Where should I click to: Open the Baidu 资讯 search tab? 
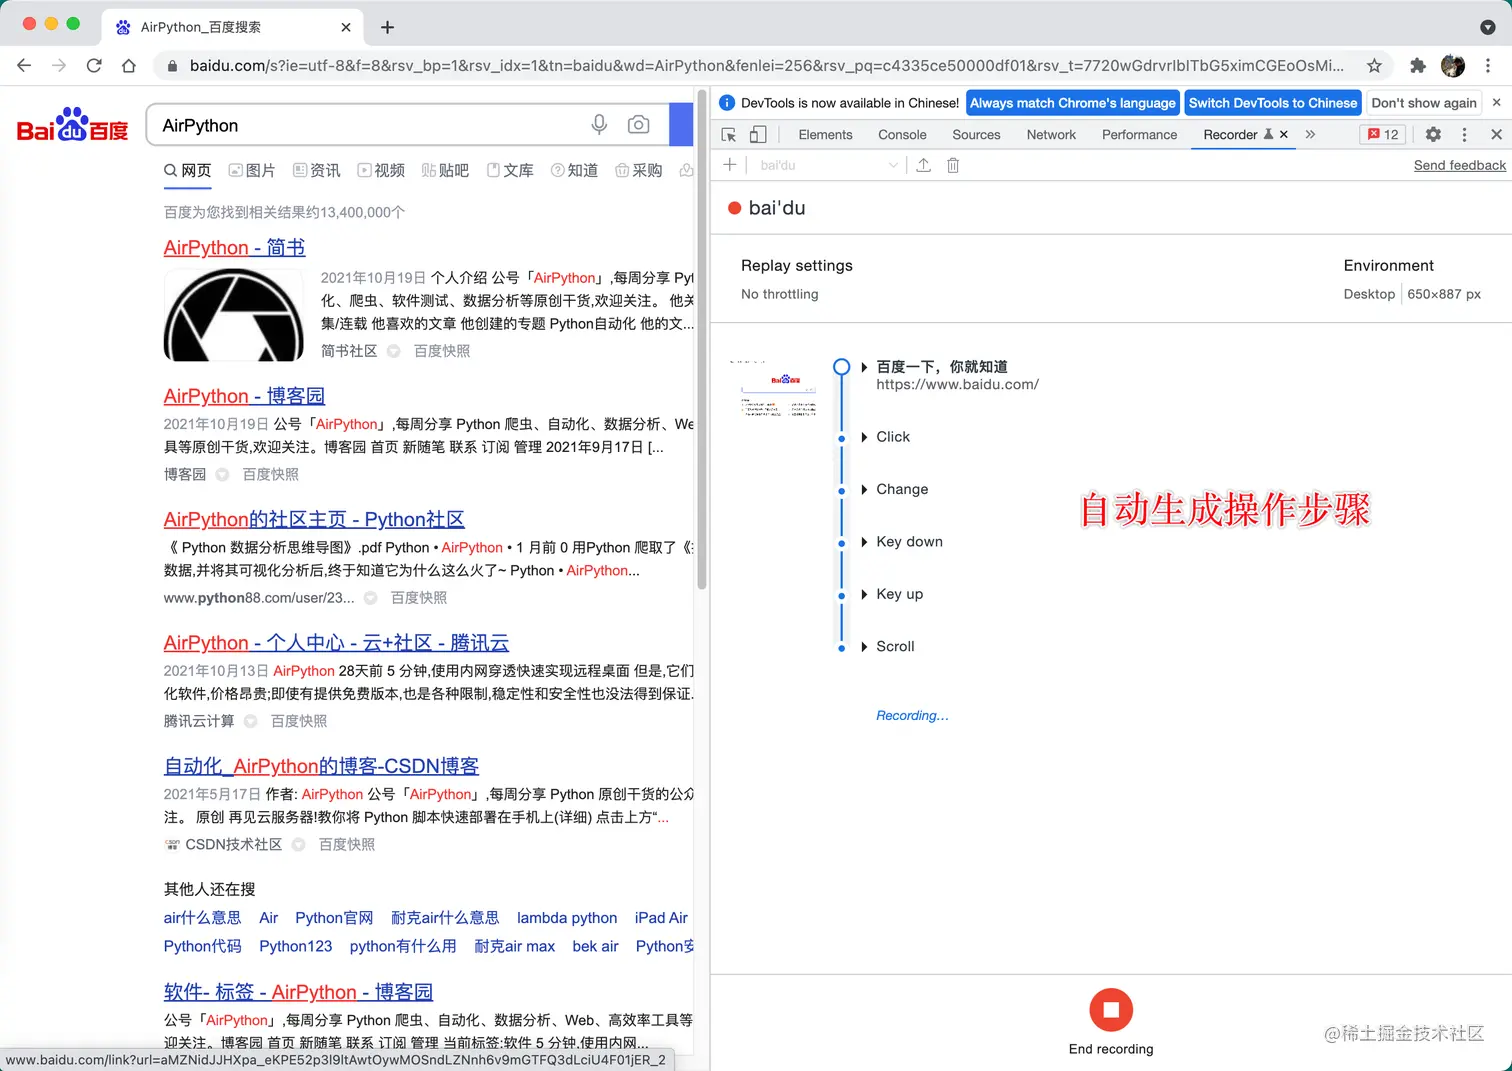(316, 171)
